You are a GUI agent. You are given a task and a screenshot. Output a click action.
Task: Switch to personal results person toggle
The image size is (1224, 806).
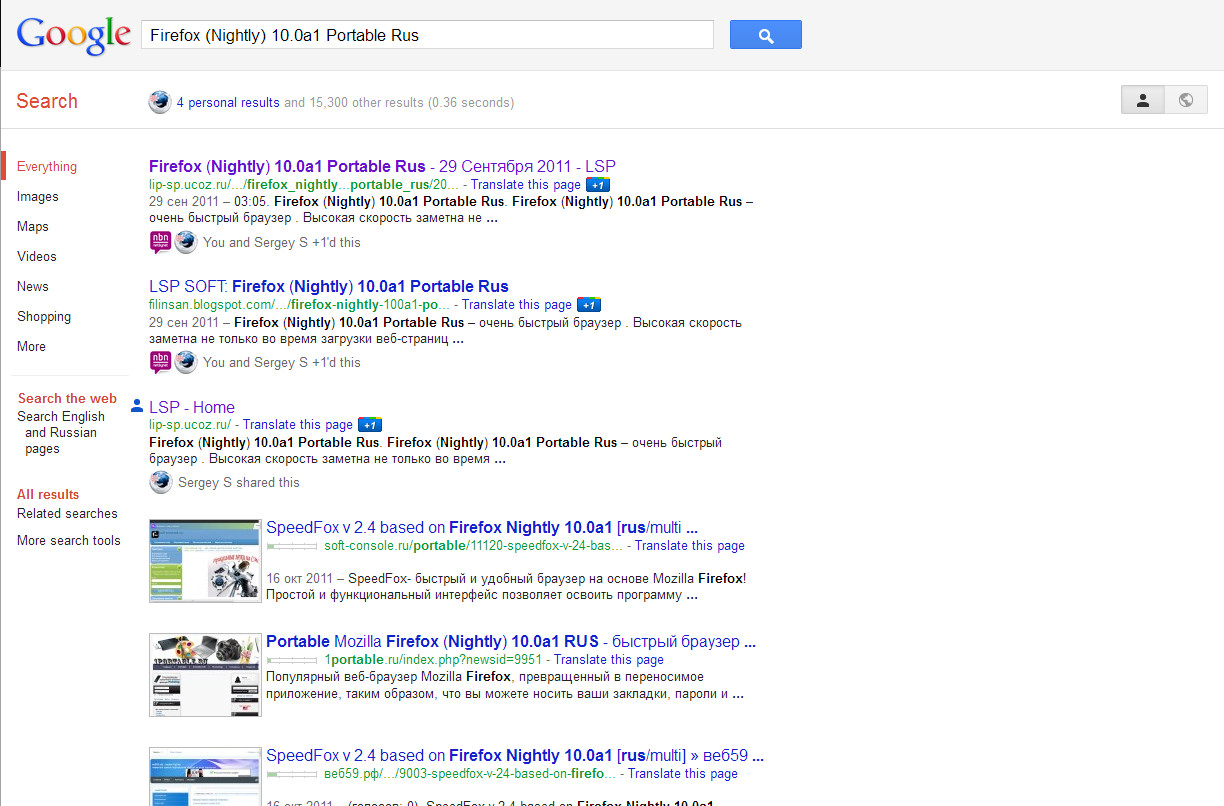[x=1143, y=100]
